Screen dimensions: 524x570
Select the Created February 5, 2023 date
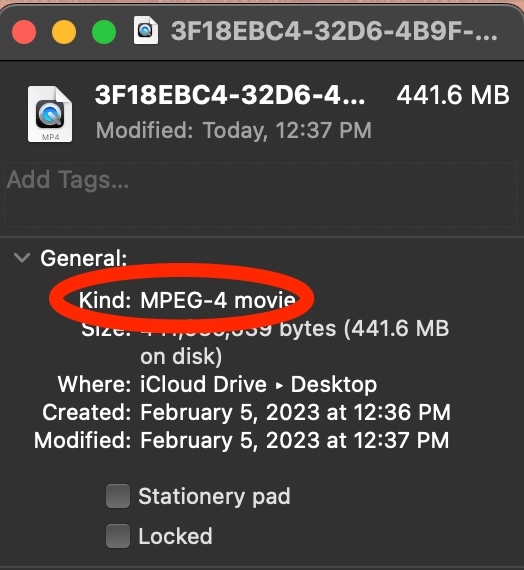tap(295, 413)
